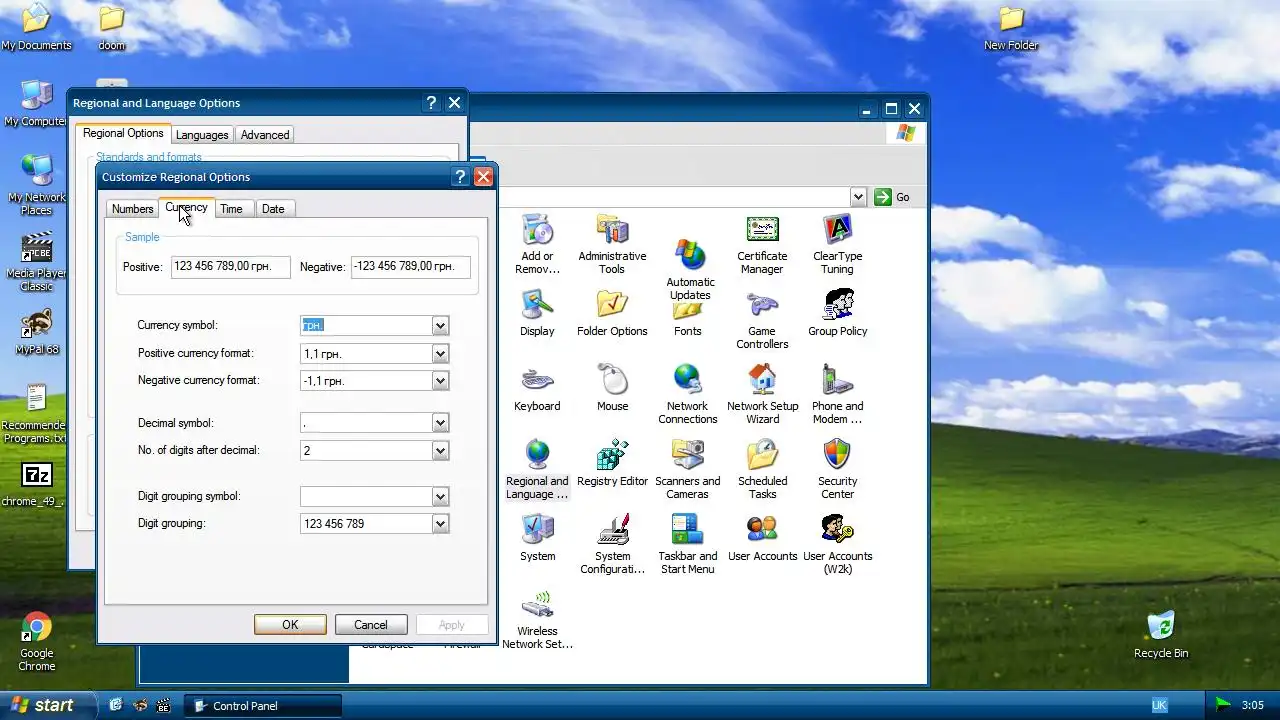Select Regional Options tab in Regional window
Screen dimensions: 1280x720
123,133
